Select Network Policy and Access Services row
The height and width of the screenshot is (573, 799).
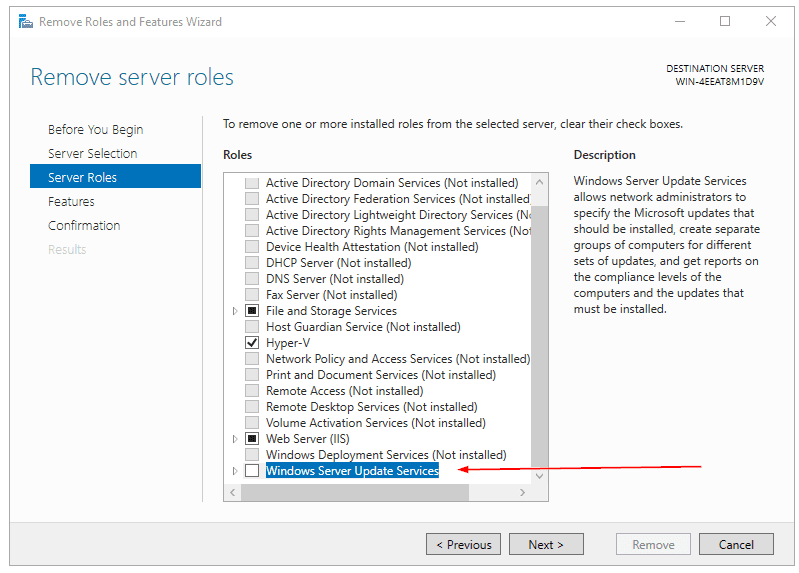(398, 359)
